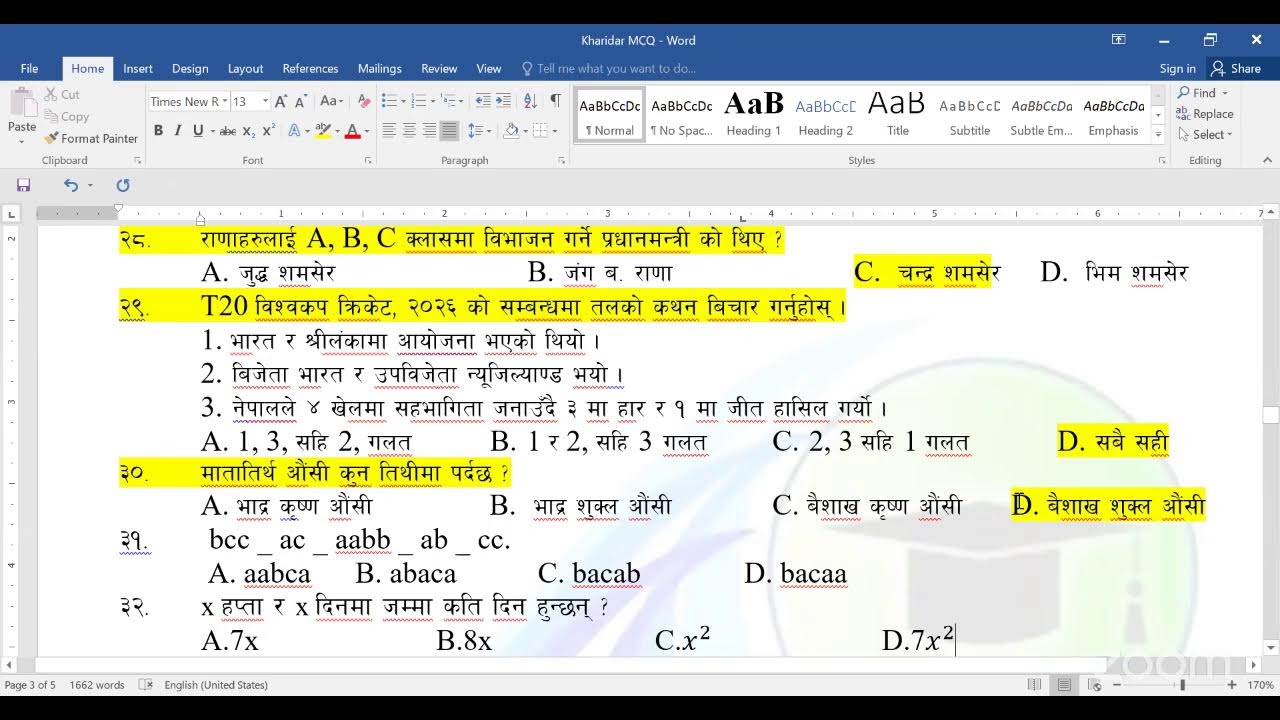The image size is (1280, 720).
Task: Toggle Superscript formatting
Action: point(270,131)
